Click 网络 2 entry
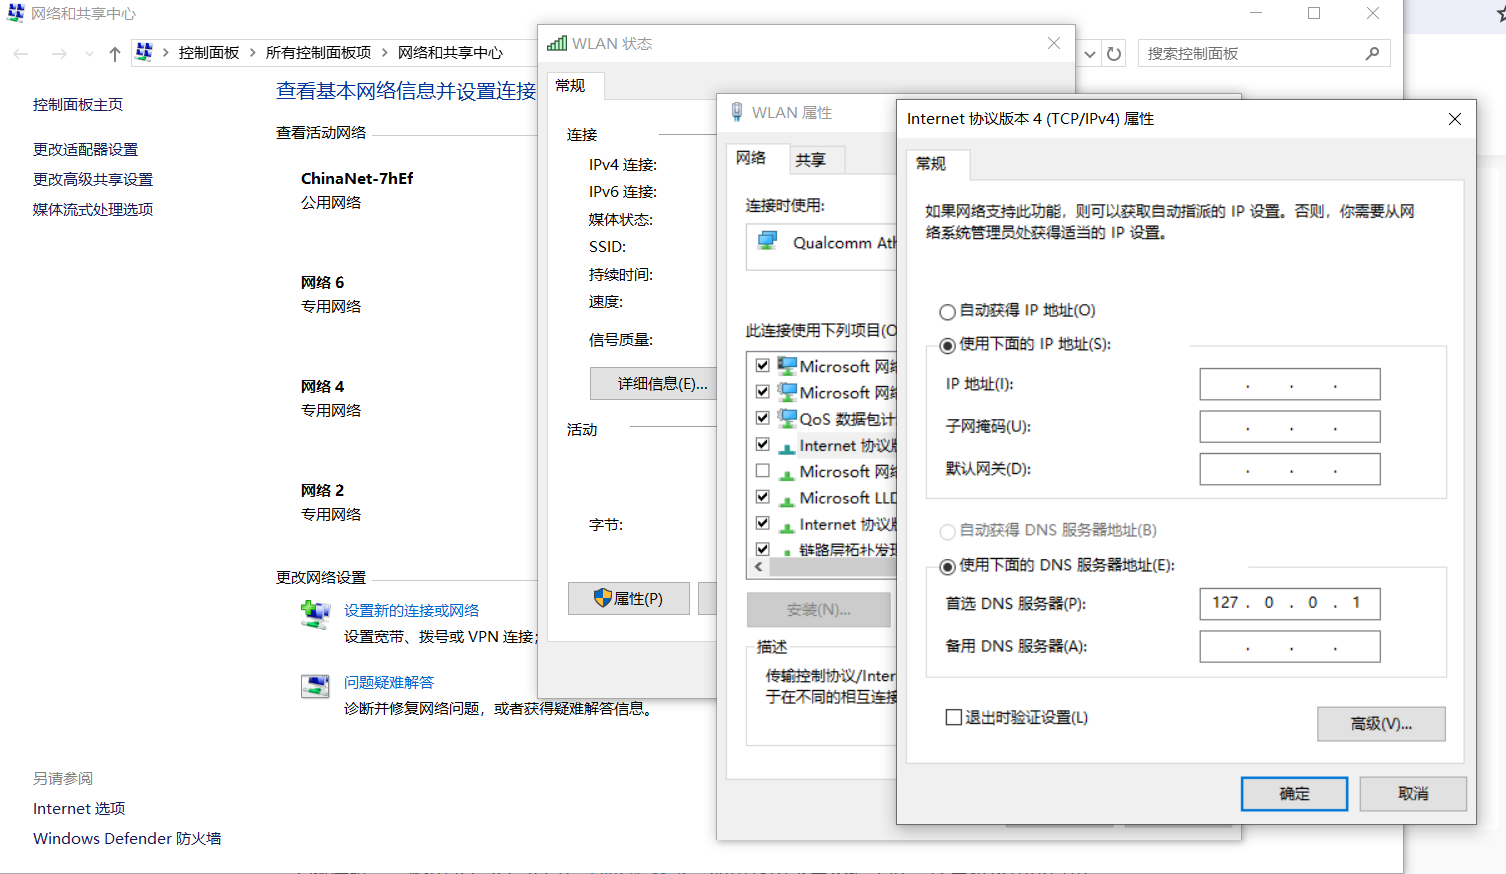 click(x=322, y=490)
